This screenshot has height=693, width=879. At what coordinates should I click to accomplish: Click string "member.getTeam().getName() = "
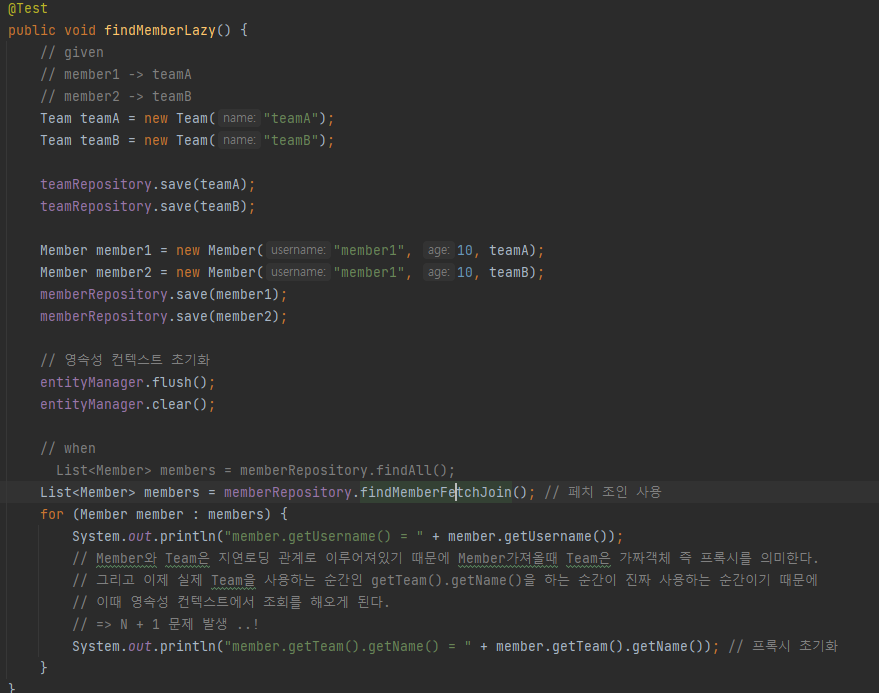click(348, 646)
